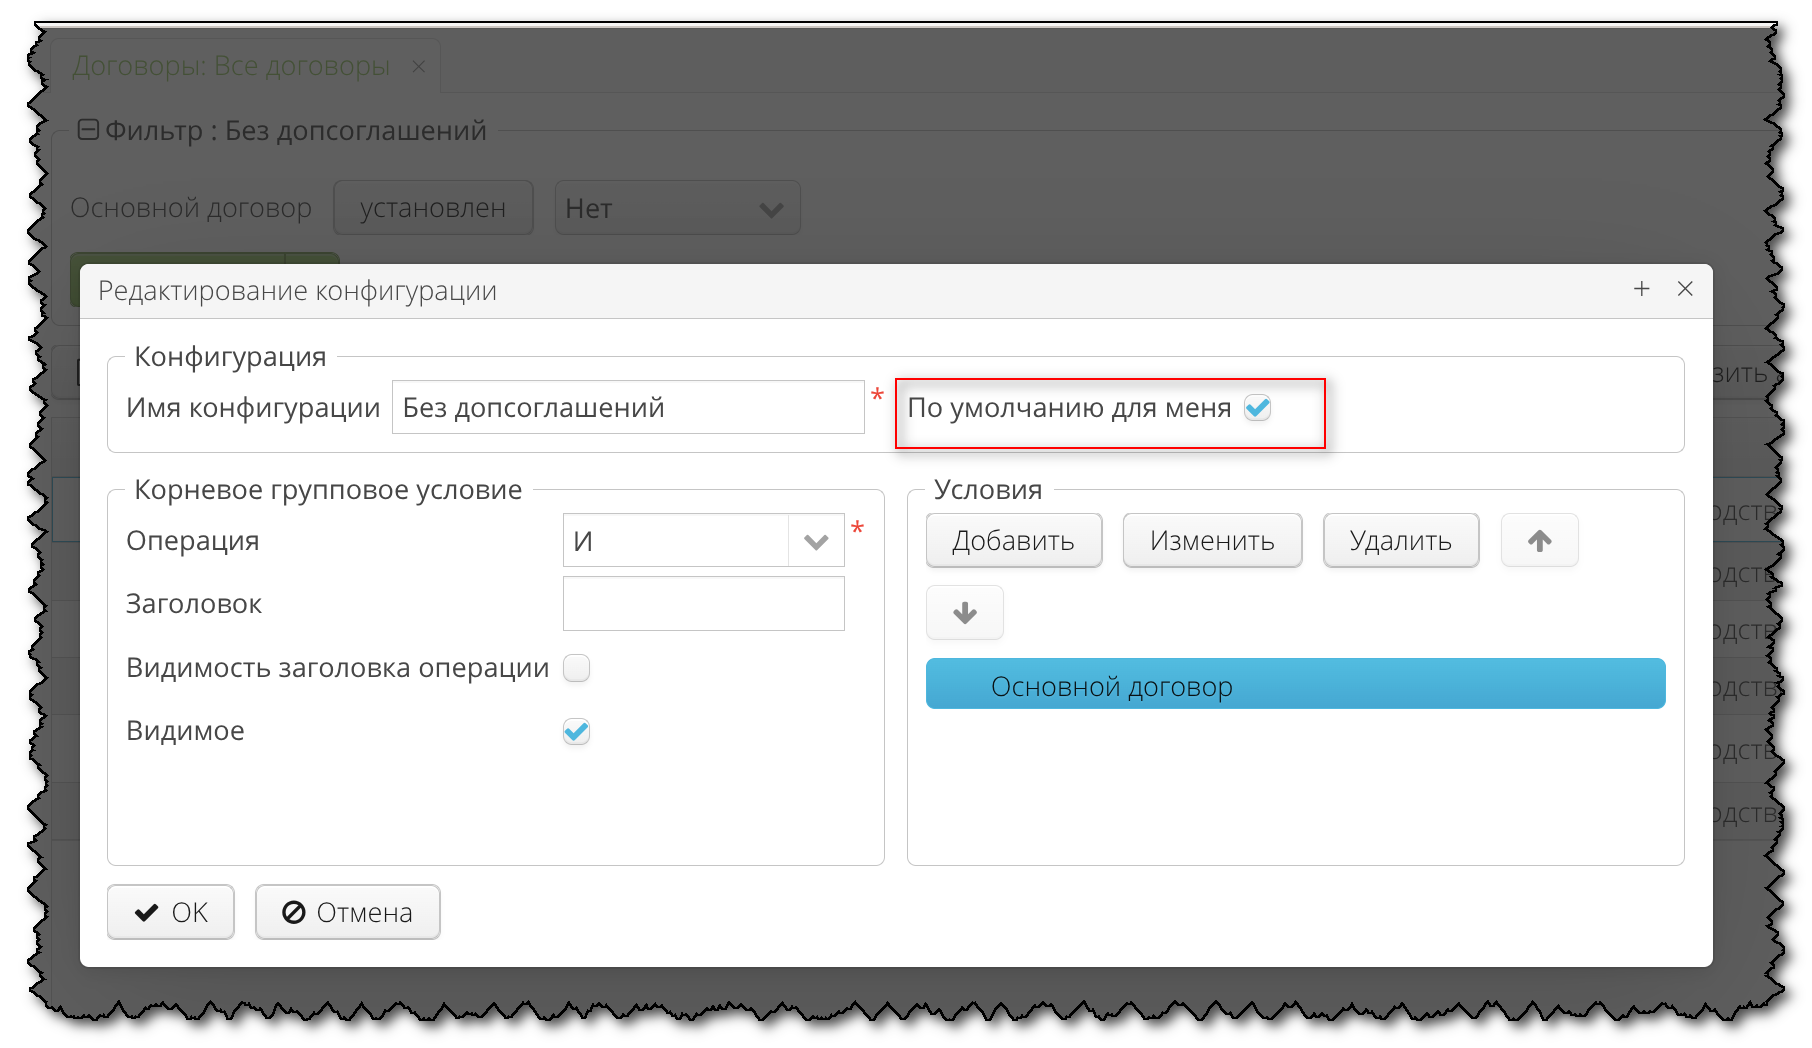Click the cancel icon next to Отмена
This screenshot has width=1812, height=1048.
tap(292, 911)
